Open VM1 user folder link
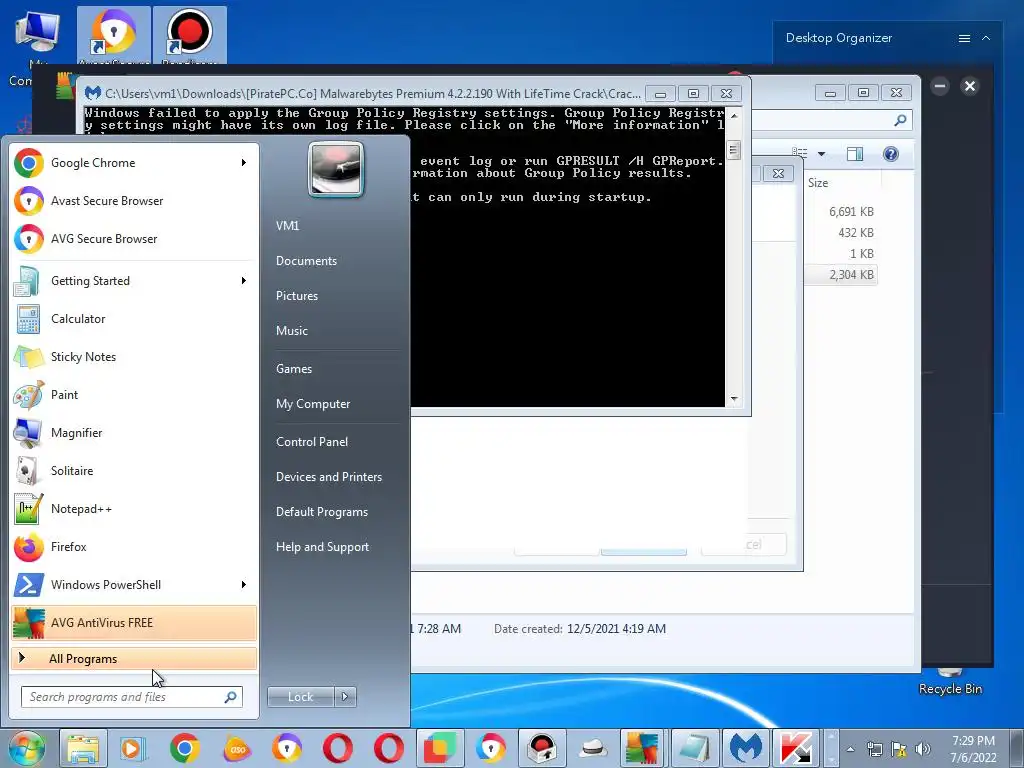 (x=287, y=225)
